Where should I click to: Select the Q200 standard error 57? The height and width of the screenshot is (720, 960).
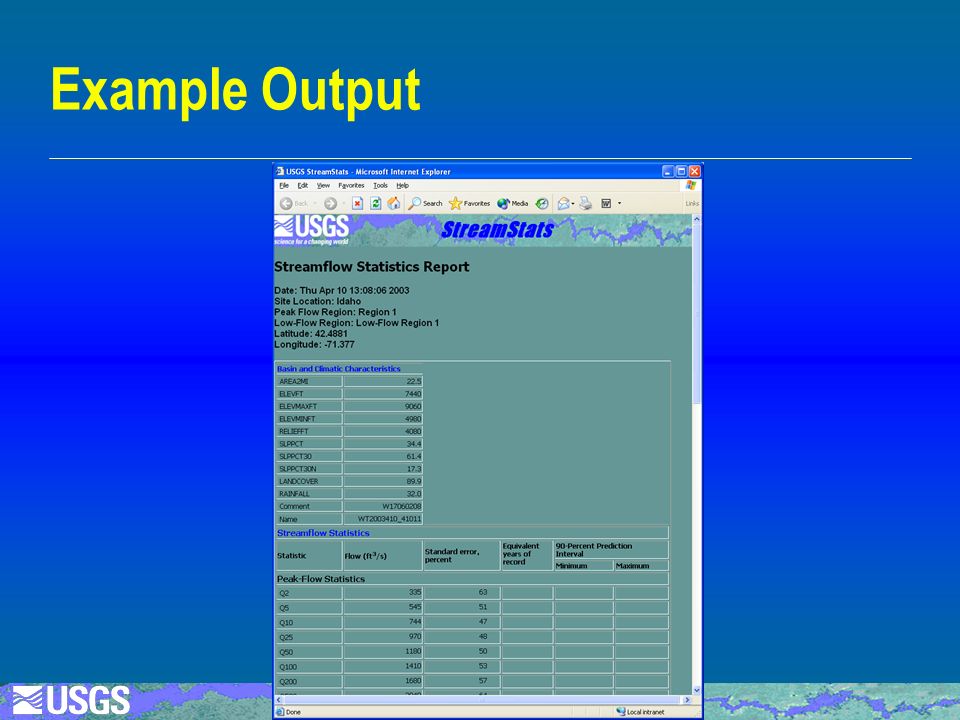coord(483,681)
